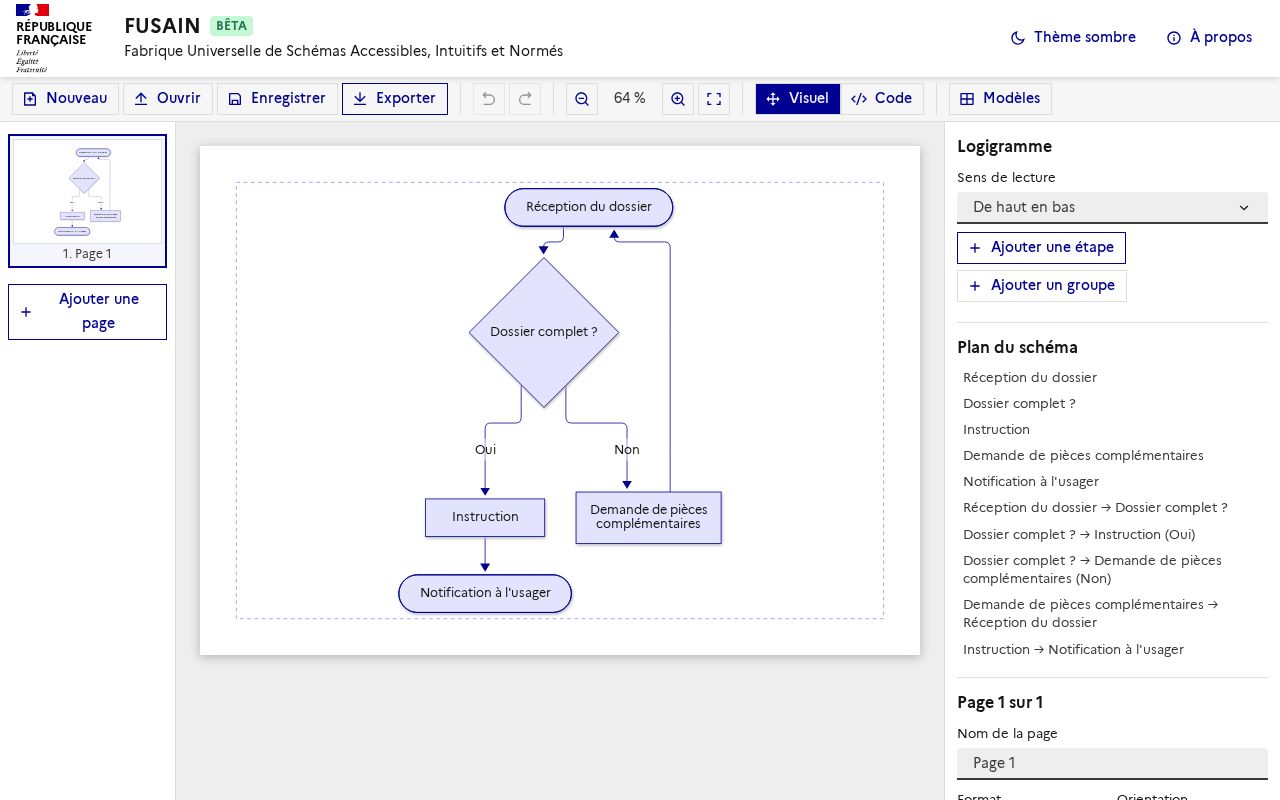Select the 'Réception du dossier' node on canvas
The image size is (1280, 800).
[x=589, y=207]
